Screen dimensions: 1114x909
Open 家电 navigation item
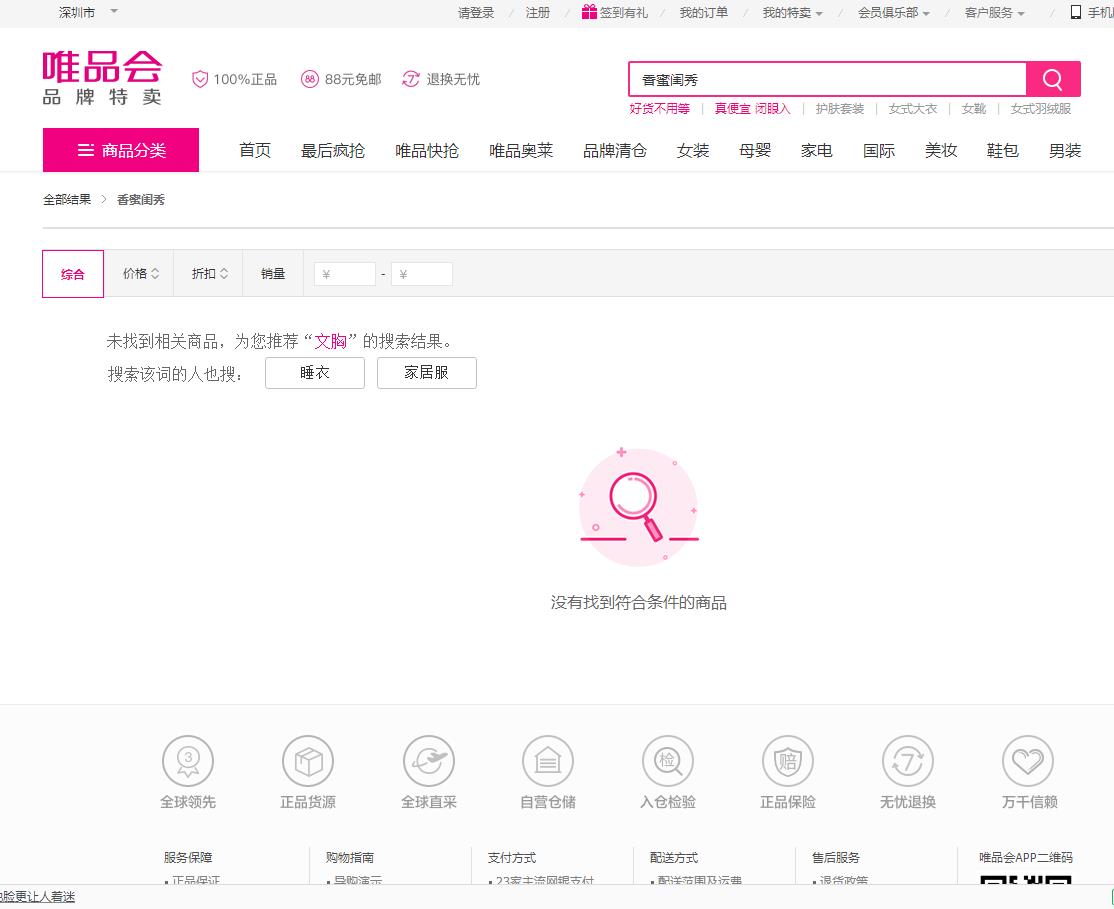817,151
